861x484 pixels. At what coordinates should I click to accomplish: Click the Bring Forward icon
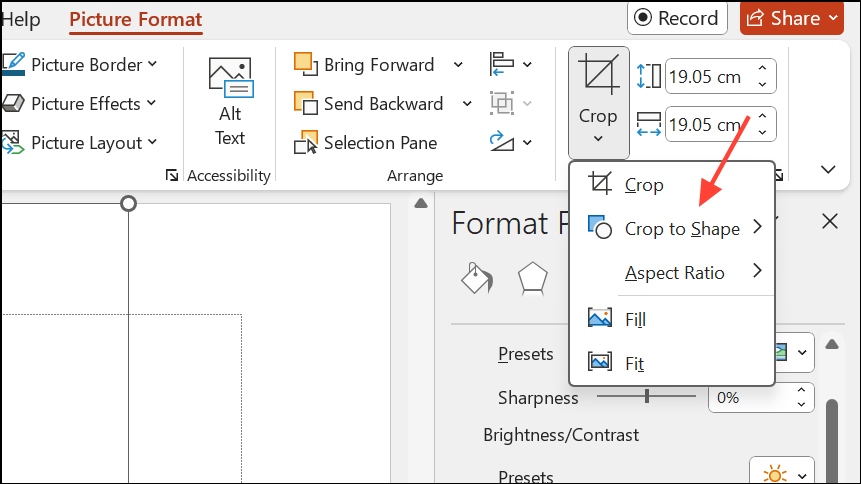(x=306, y=64)
